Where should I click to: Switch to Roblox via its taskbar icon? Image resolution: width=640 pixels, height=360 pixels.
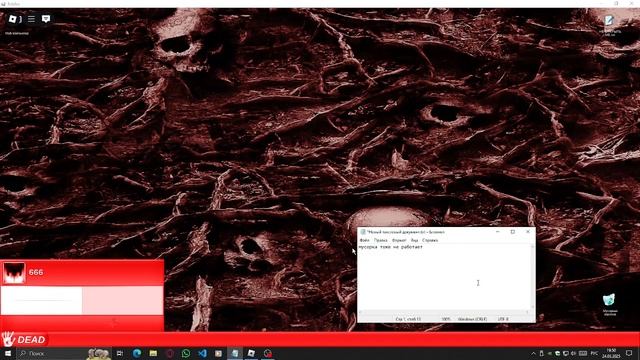(x=251, y=353)
